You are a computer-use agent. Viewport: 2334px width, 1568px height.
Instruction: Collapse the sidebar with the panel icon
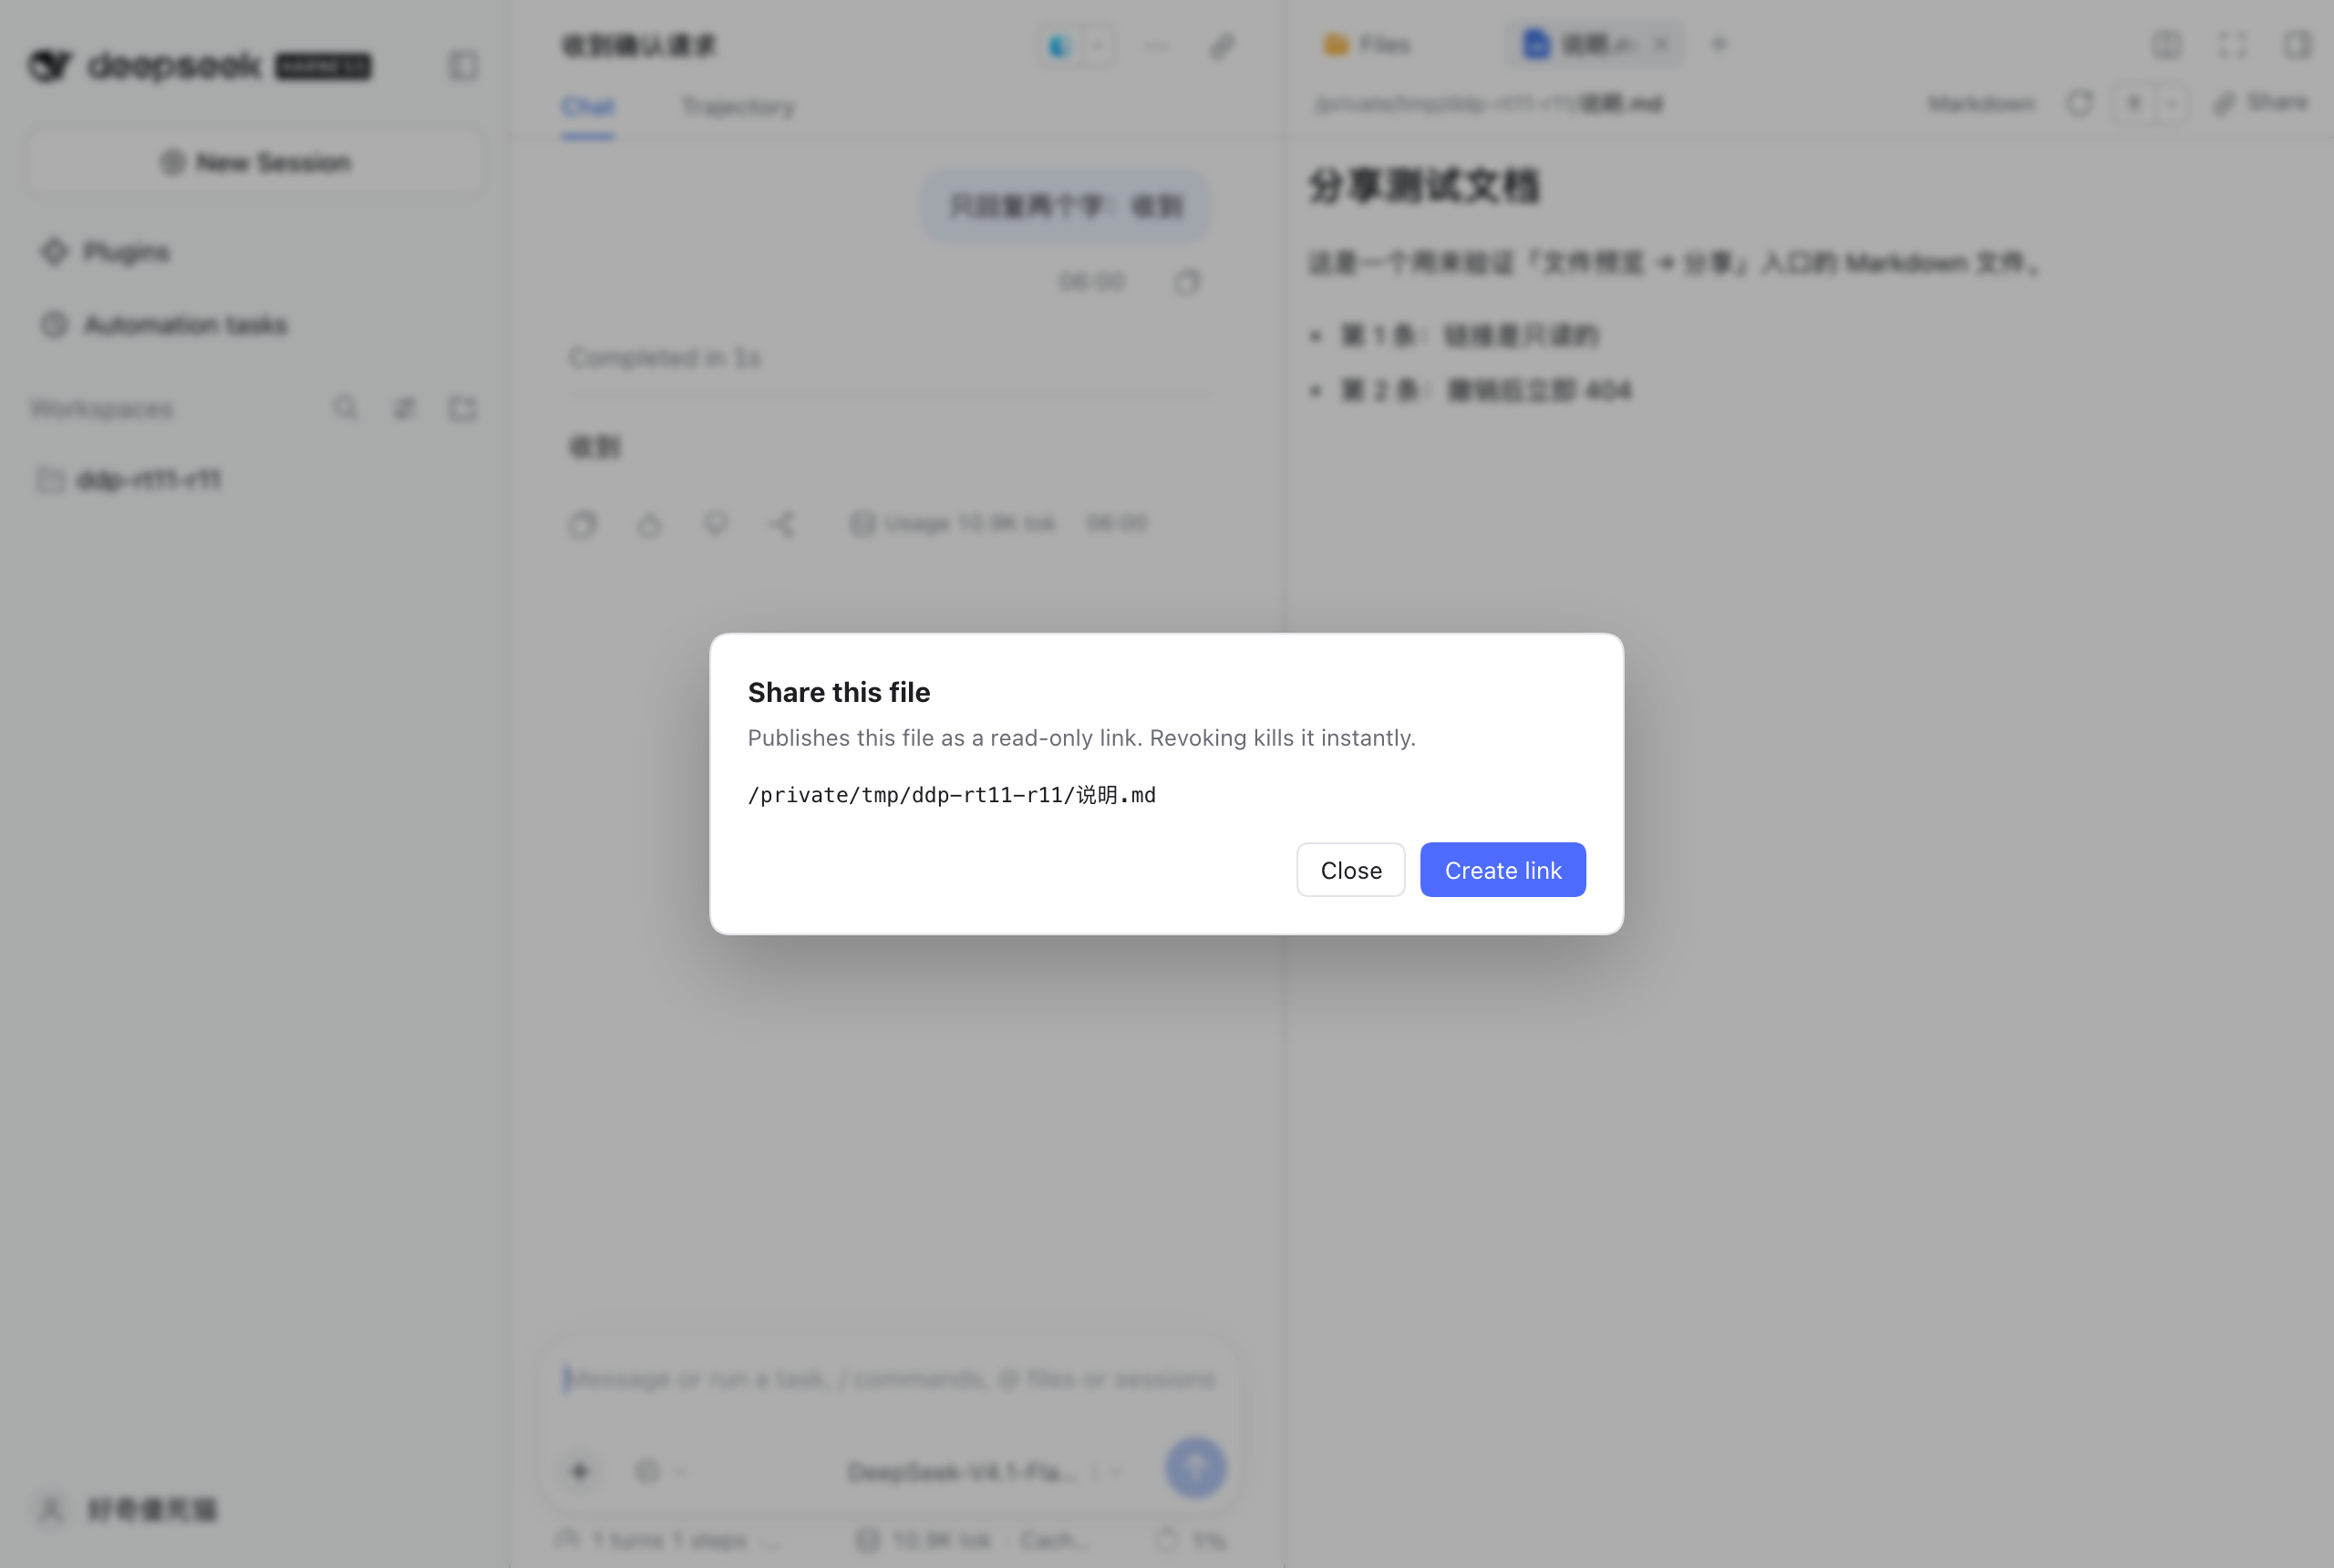[462, 66]
